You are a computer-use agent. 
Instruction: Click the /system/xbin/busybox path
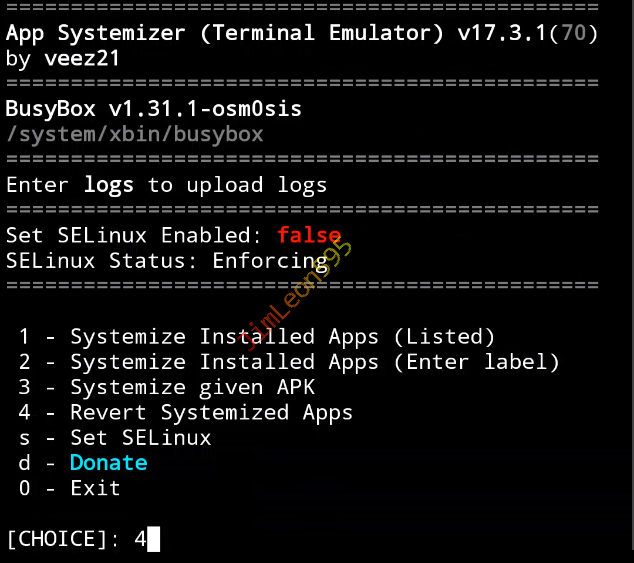click(x=134, y=133)
